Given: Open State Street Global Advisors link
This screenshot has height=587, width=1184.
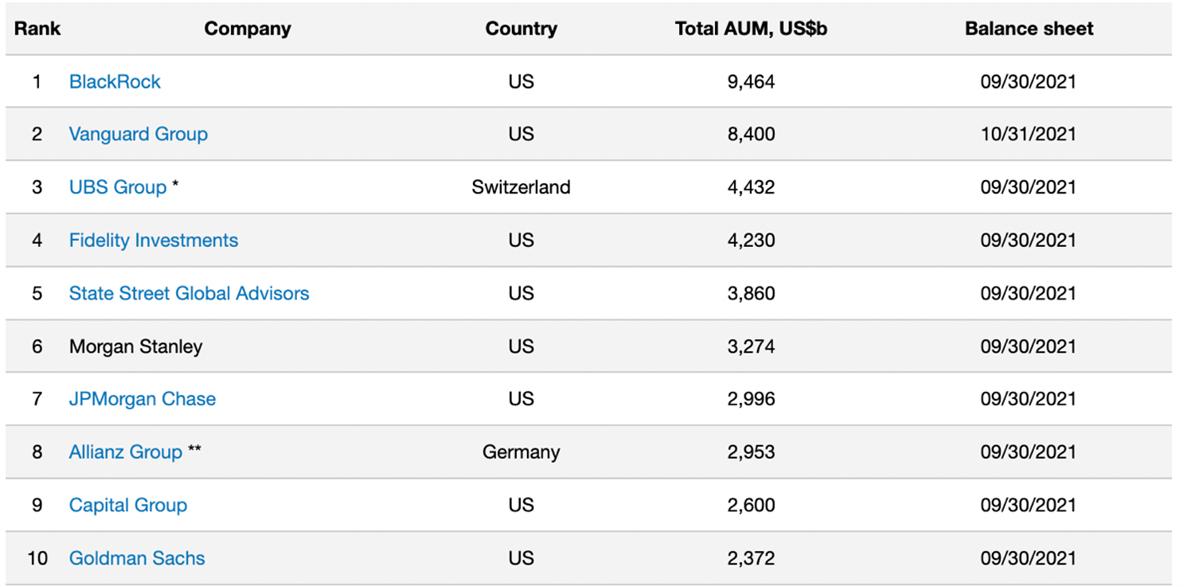Looking at the screenshot, I should (x=188, y=293).
